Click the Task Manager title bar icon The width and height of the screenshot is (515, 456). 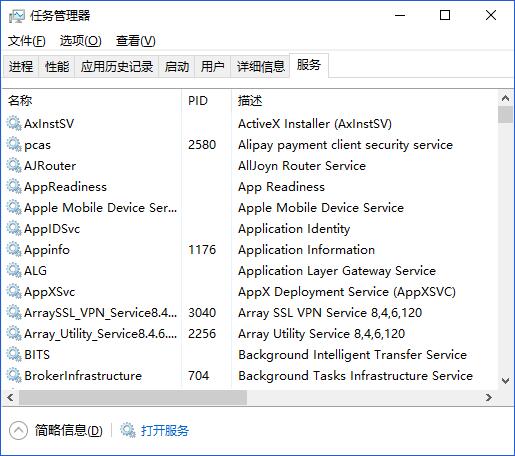[17, 16]
